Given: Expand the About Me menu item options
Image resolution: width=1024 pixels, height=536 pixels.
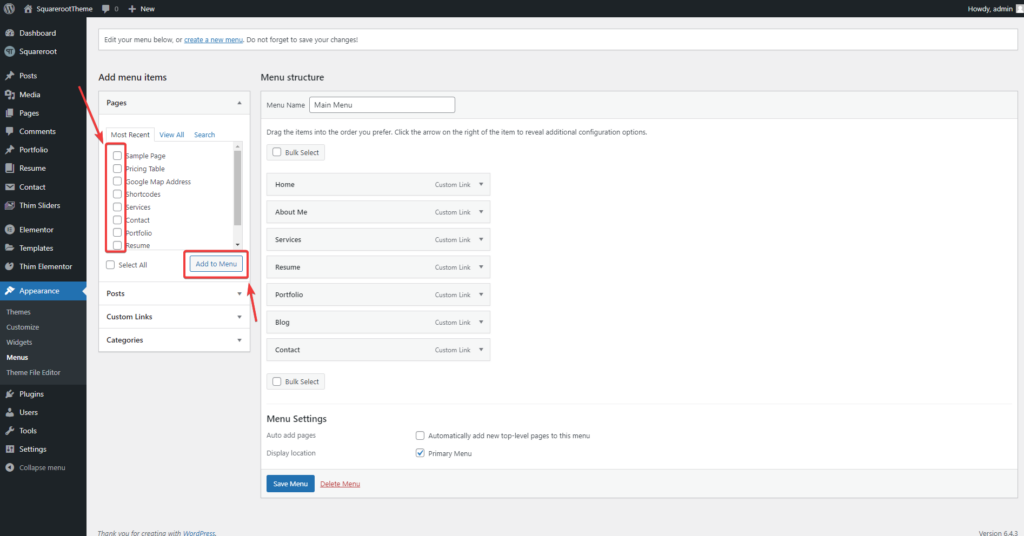Looking at the screenshot, I should click(481, 212).
